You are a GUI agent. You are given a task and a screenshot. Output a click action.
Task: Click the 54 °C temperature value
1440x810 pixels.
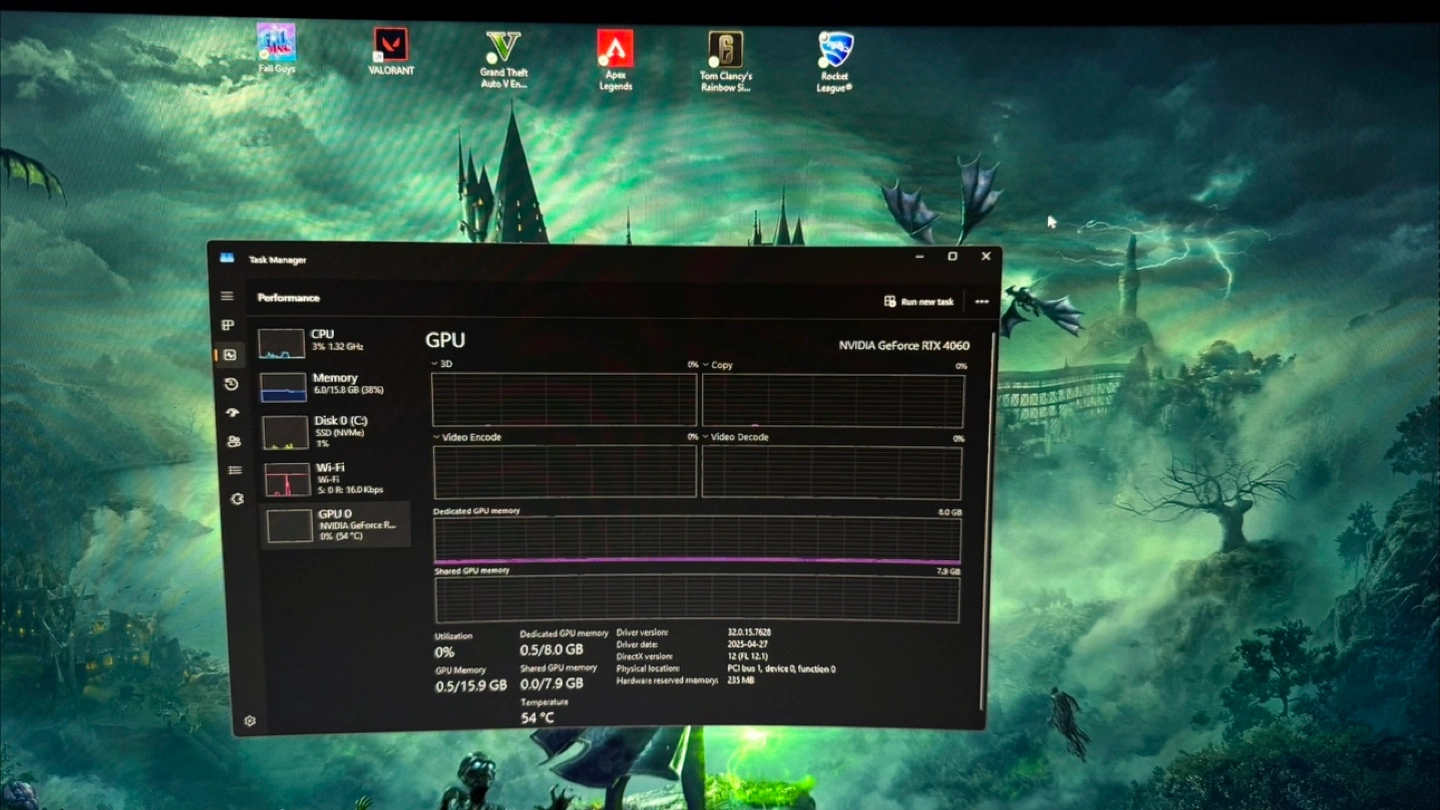(x=537, y=718)
